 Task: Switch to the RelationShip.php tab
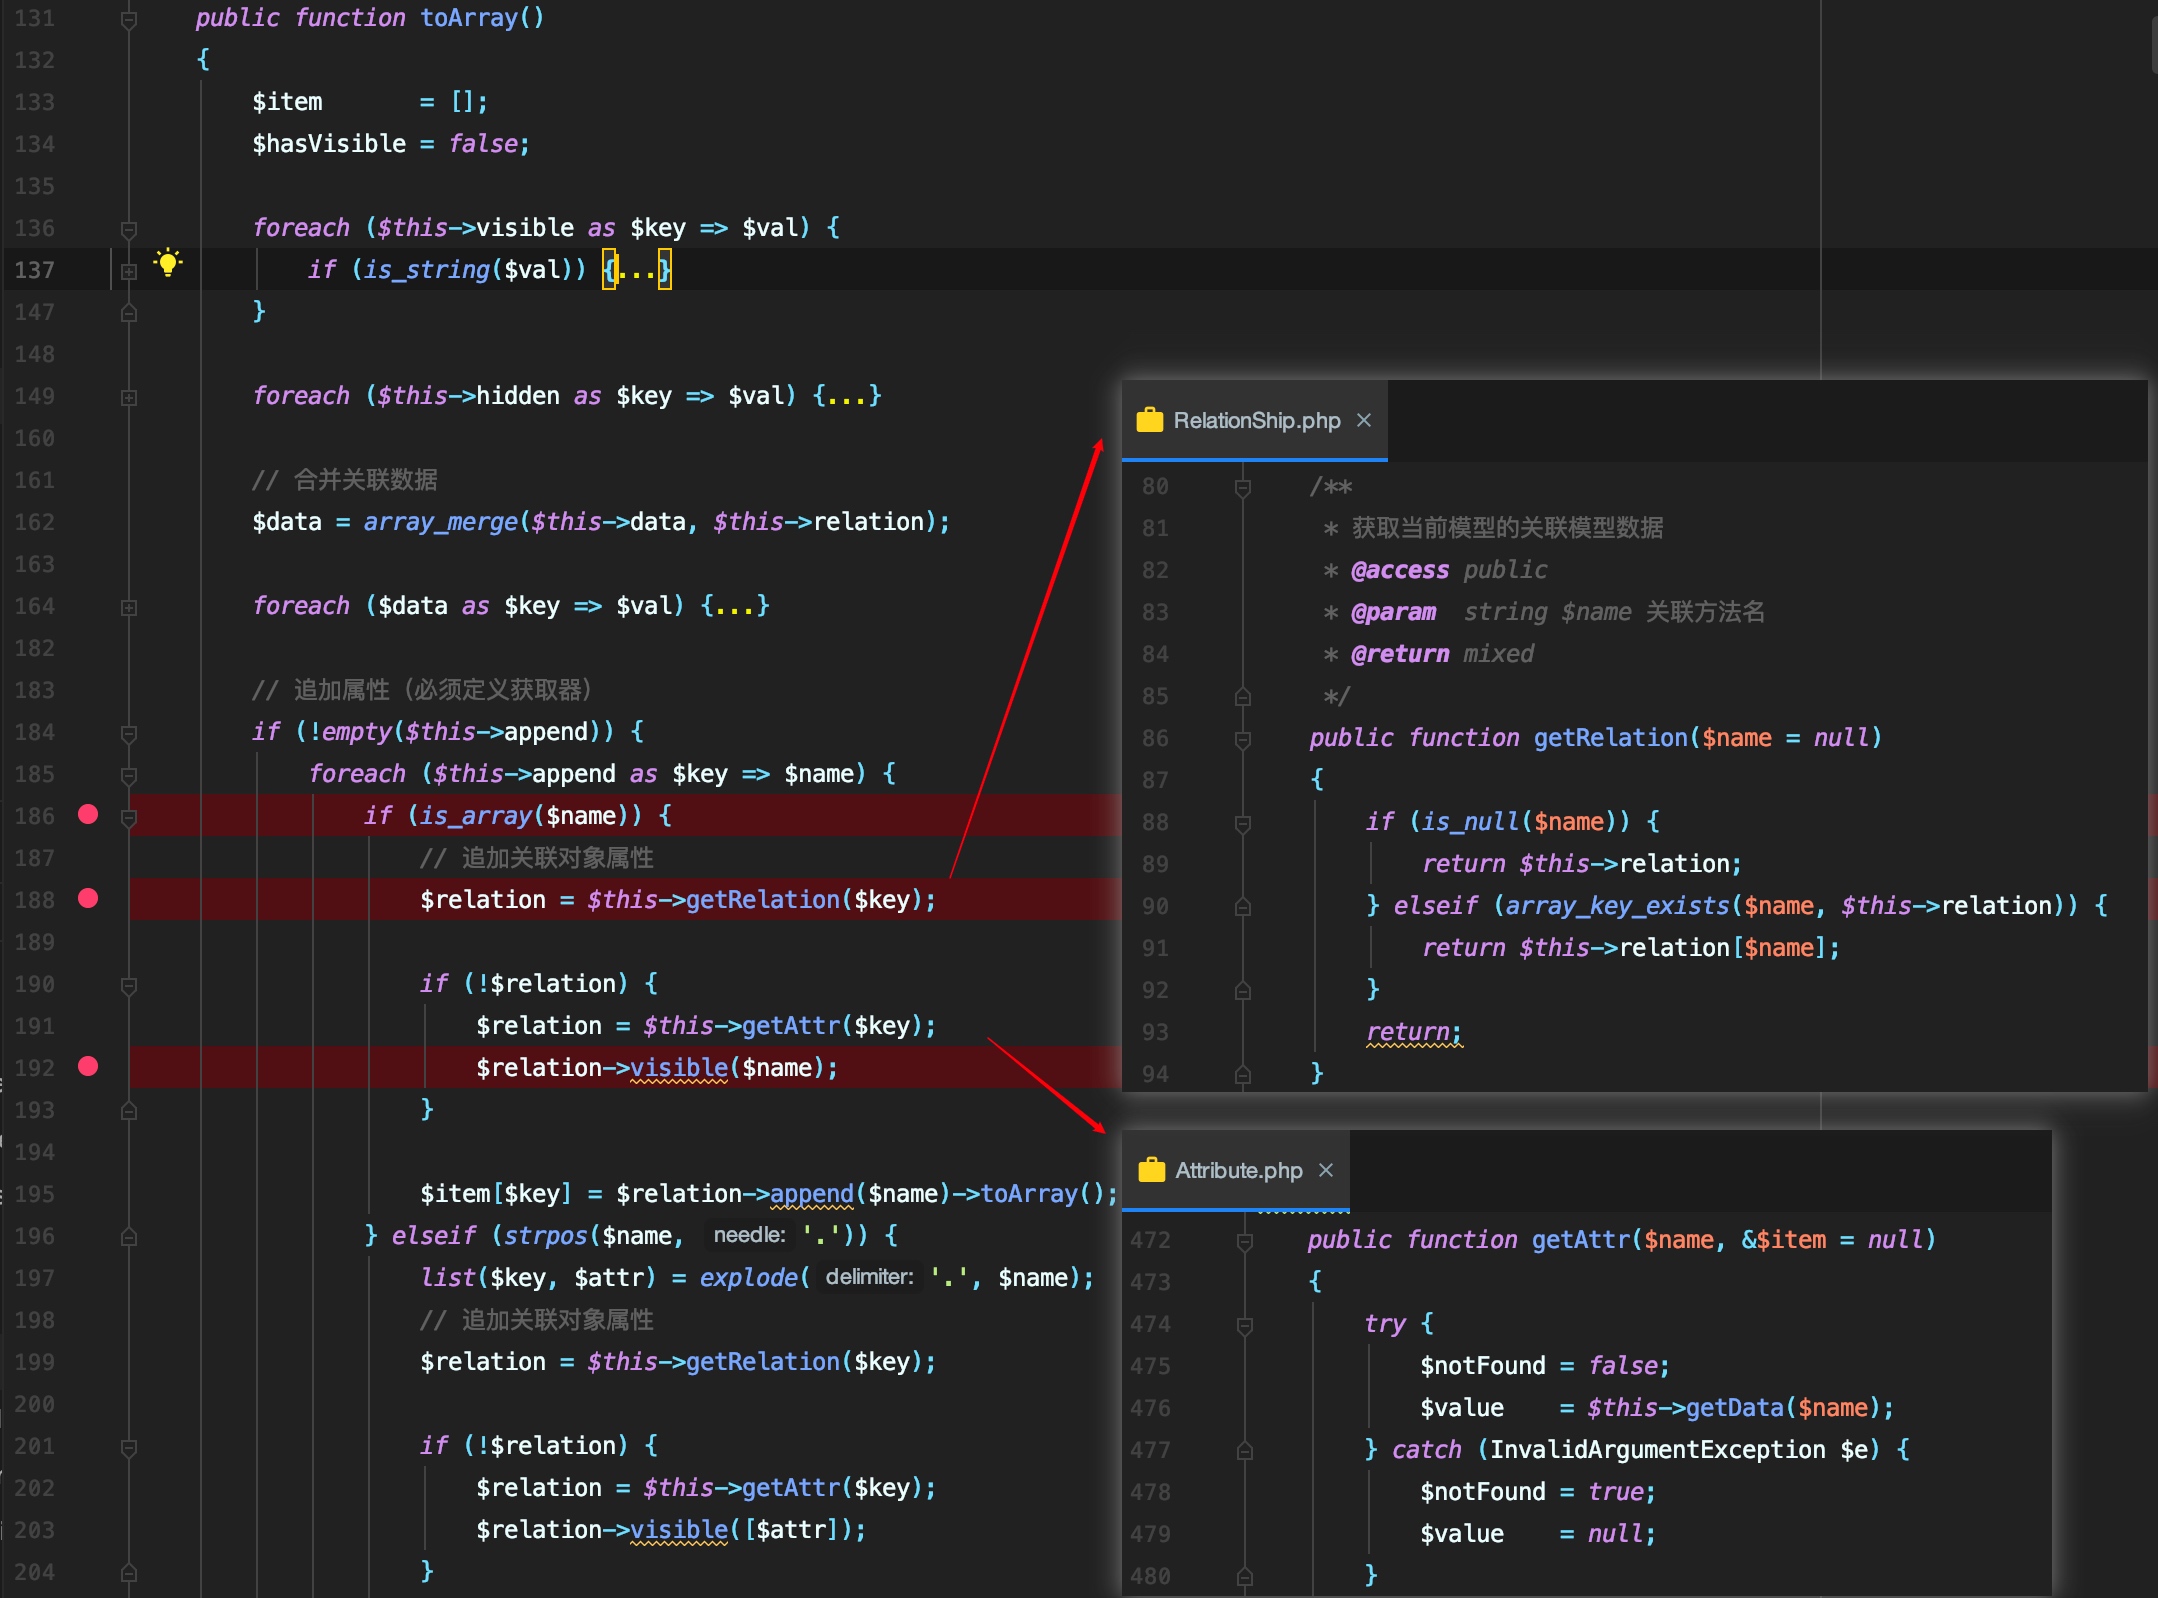tap(1256, 420)
